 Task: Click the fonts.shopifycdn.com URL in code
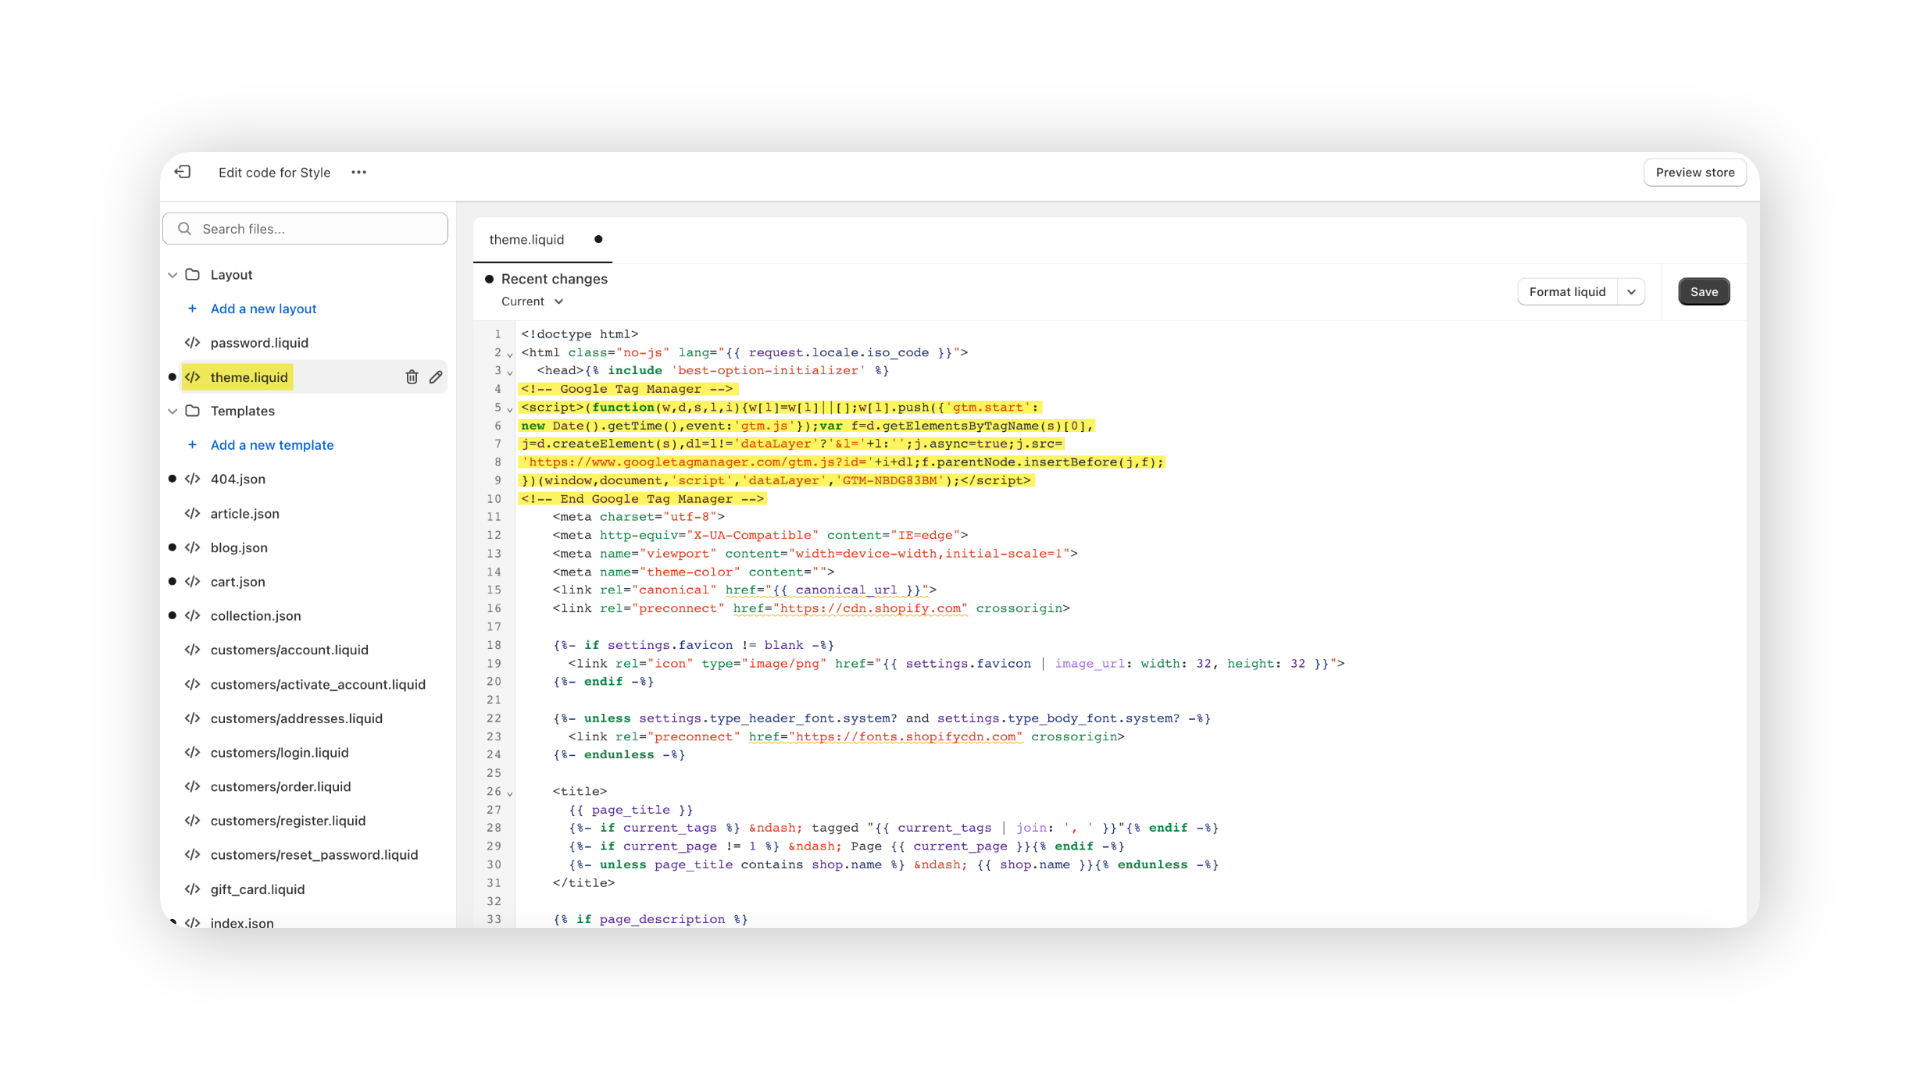click(x=908, y=737)
